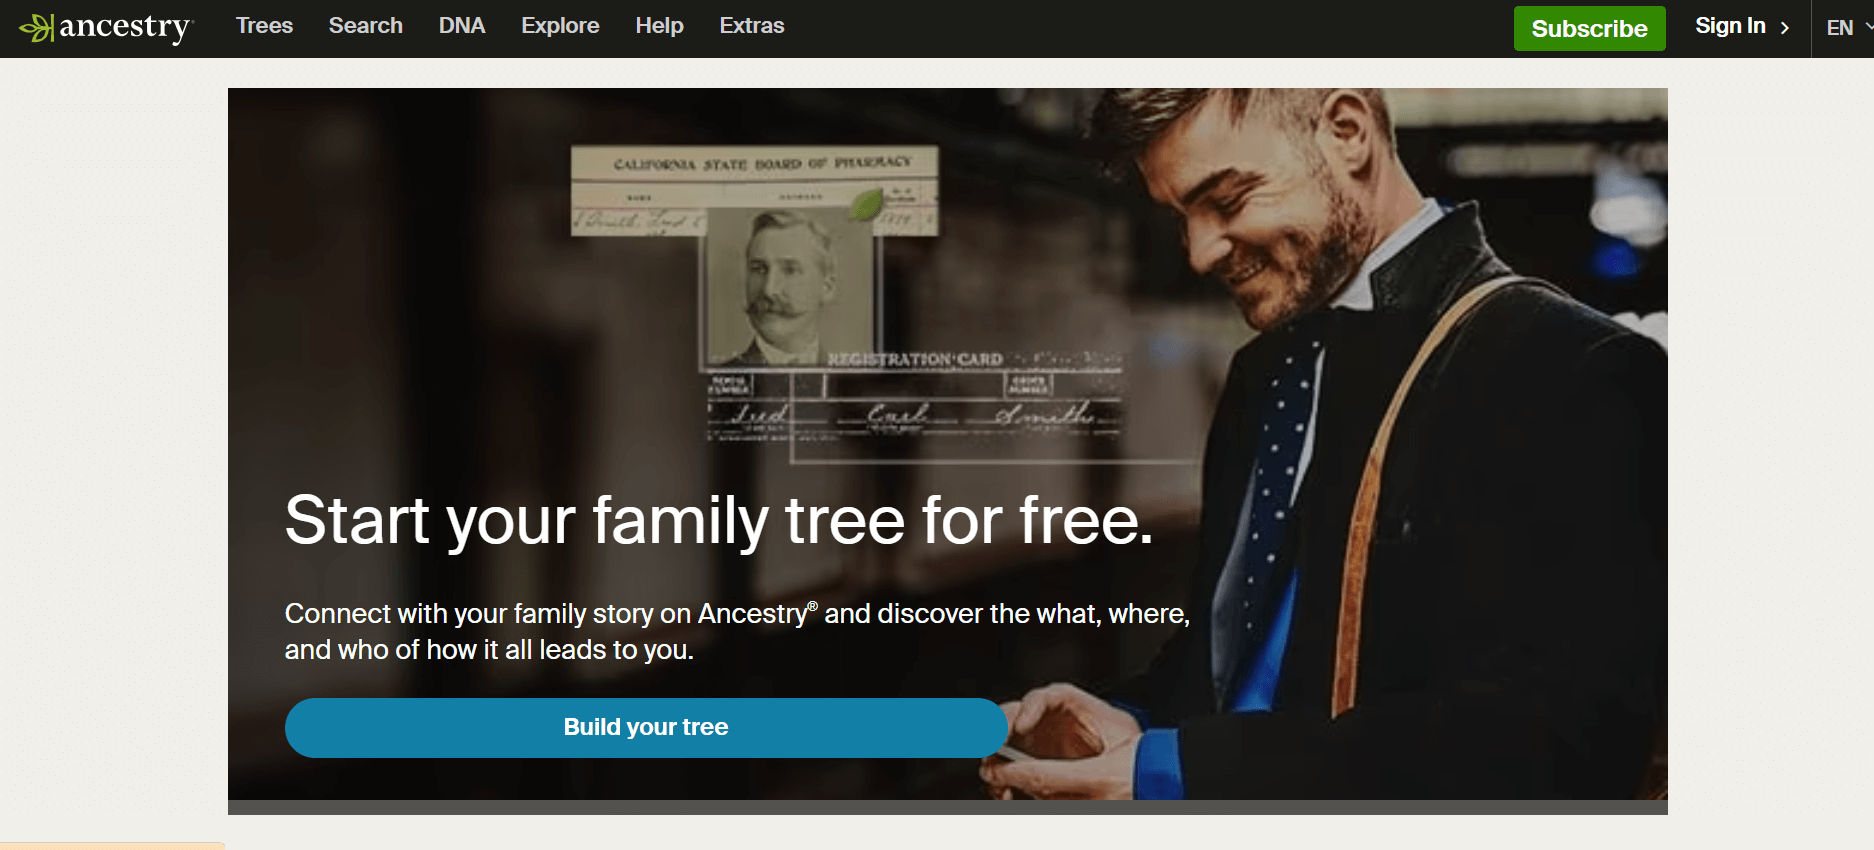1874x850 pixels.
Task: Click the 'Connect with your family story' paragraph
Action: [737, 631]
